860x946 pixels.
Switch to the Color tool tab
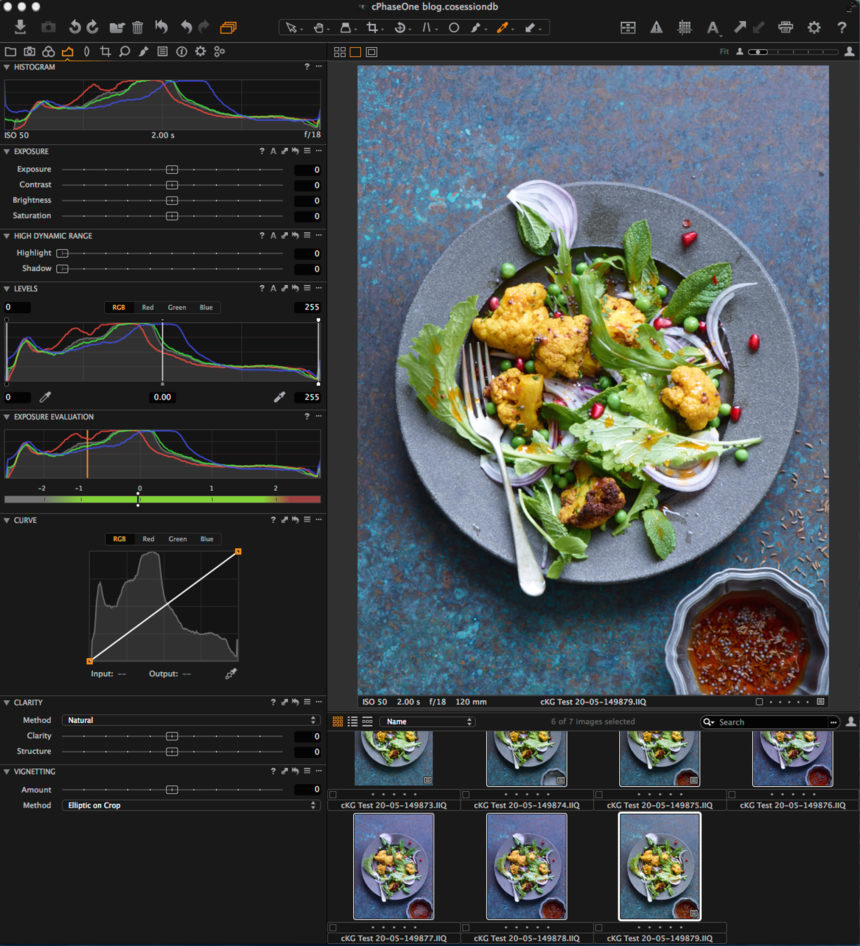(47, 49)
